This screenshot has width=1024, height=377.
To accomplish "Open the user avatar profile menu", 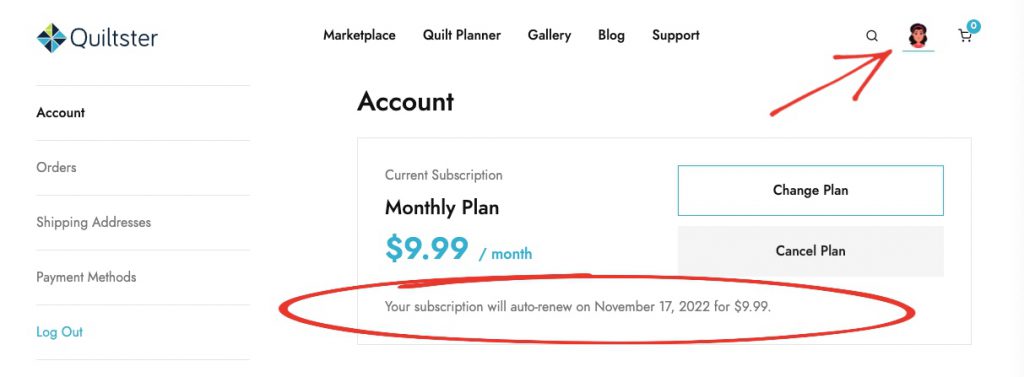I will pyautogui.click(x=918, y=35).
